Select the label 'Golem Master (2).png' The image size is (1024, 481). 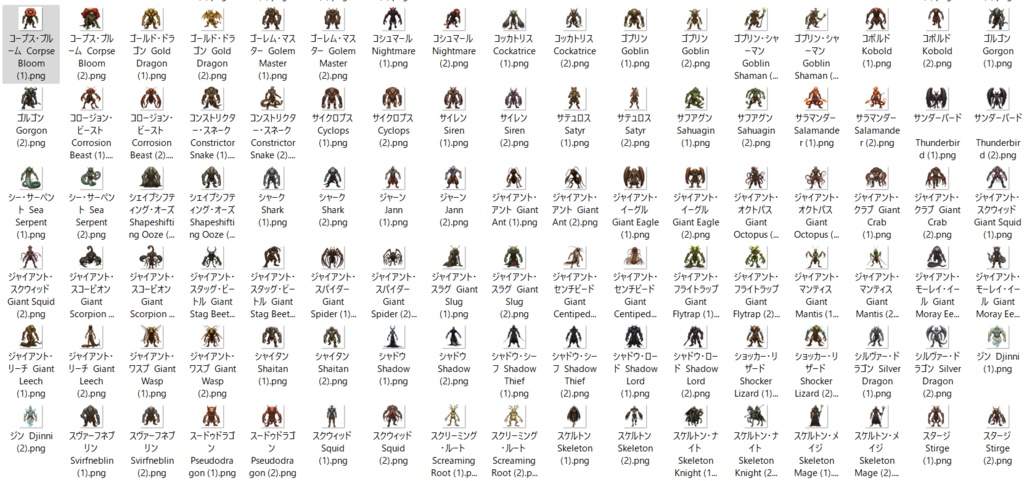pyautogui.click(x=333, y=57)
